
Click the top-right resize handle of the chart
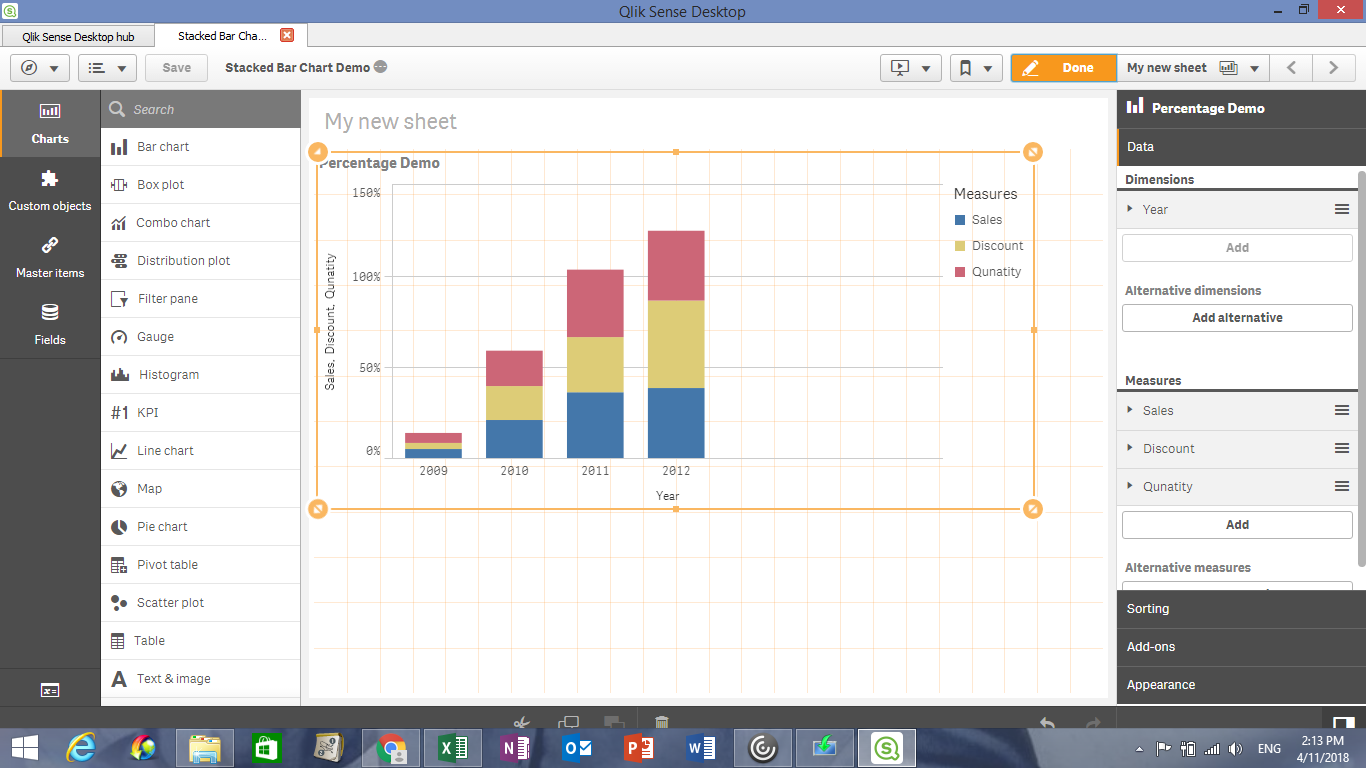point(1033,152)
